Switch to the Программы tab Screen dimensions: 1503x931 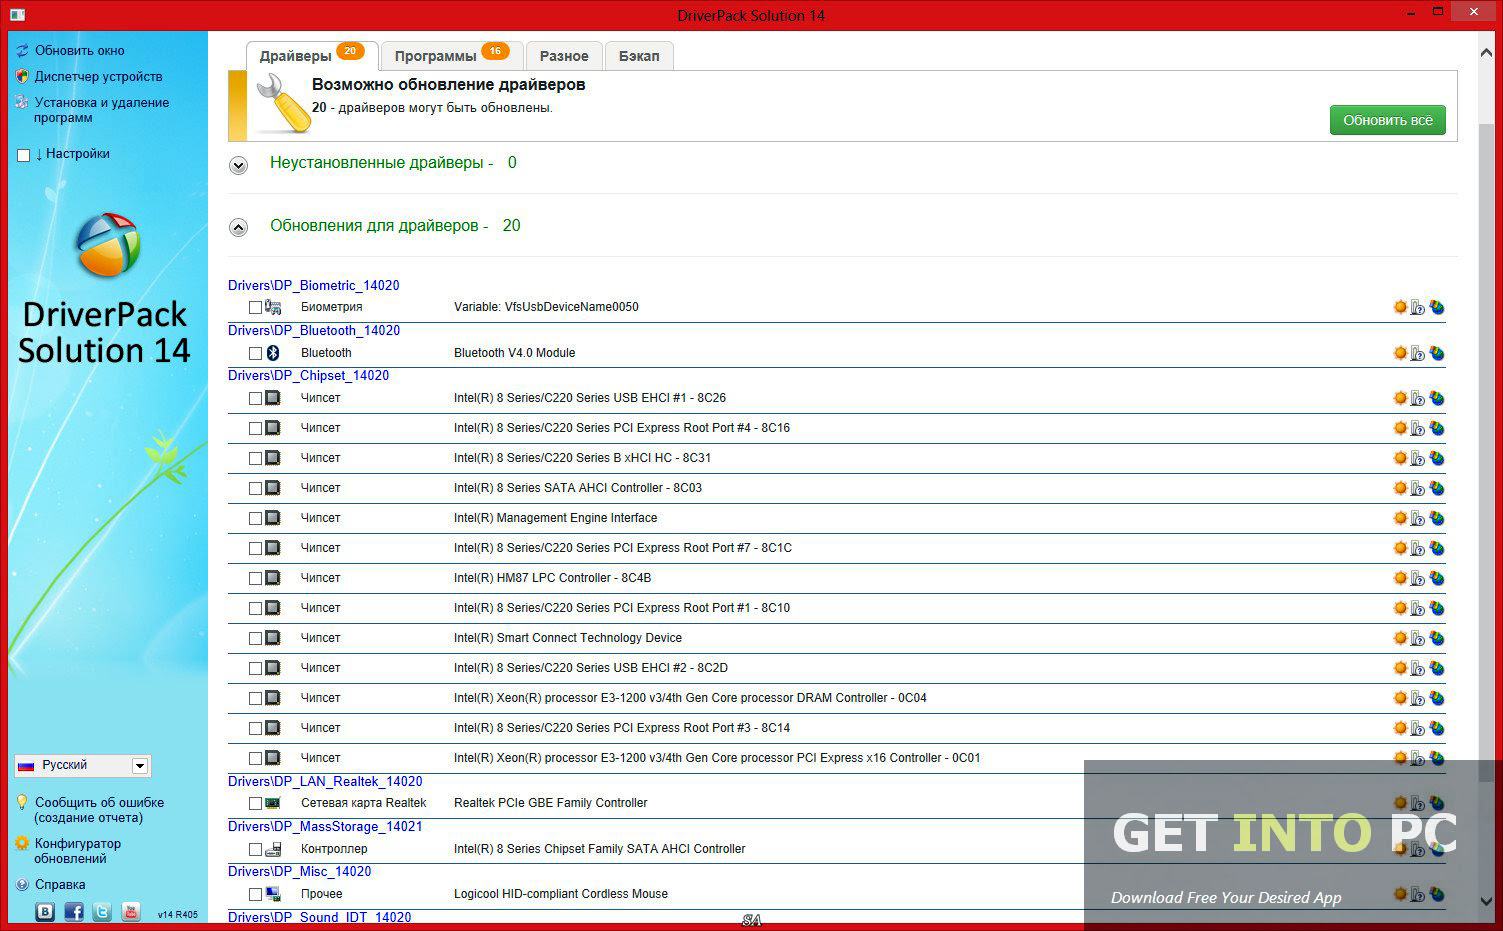coord(451,56)
